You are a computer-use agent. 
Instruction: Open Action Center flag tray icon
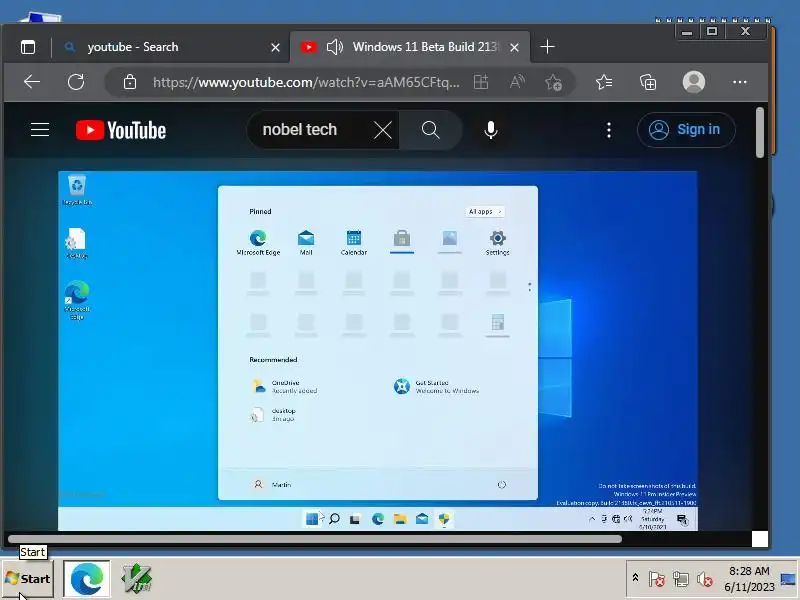(x=657, y=579)
